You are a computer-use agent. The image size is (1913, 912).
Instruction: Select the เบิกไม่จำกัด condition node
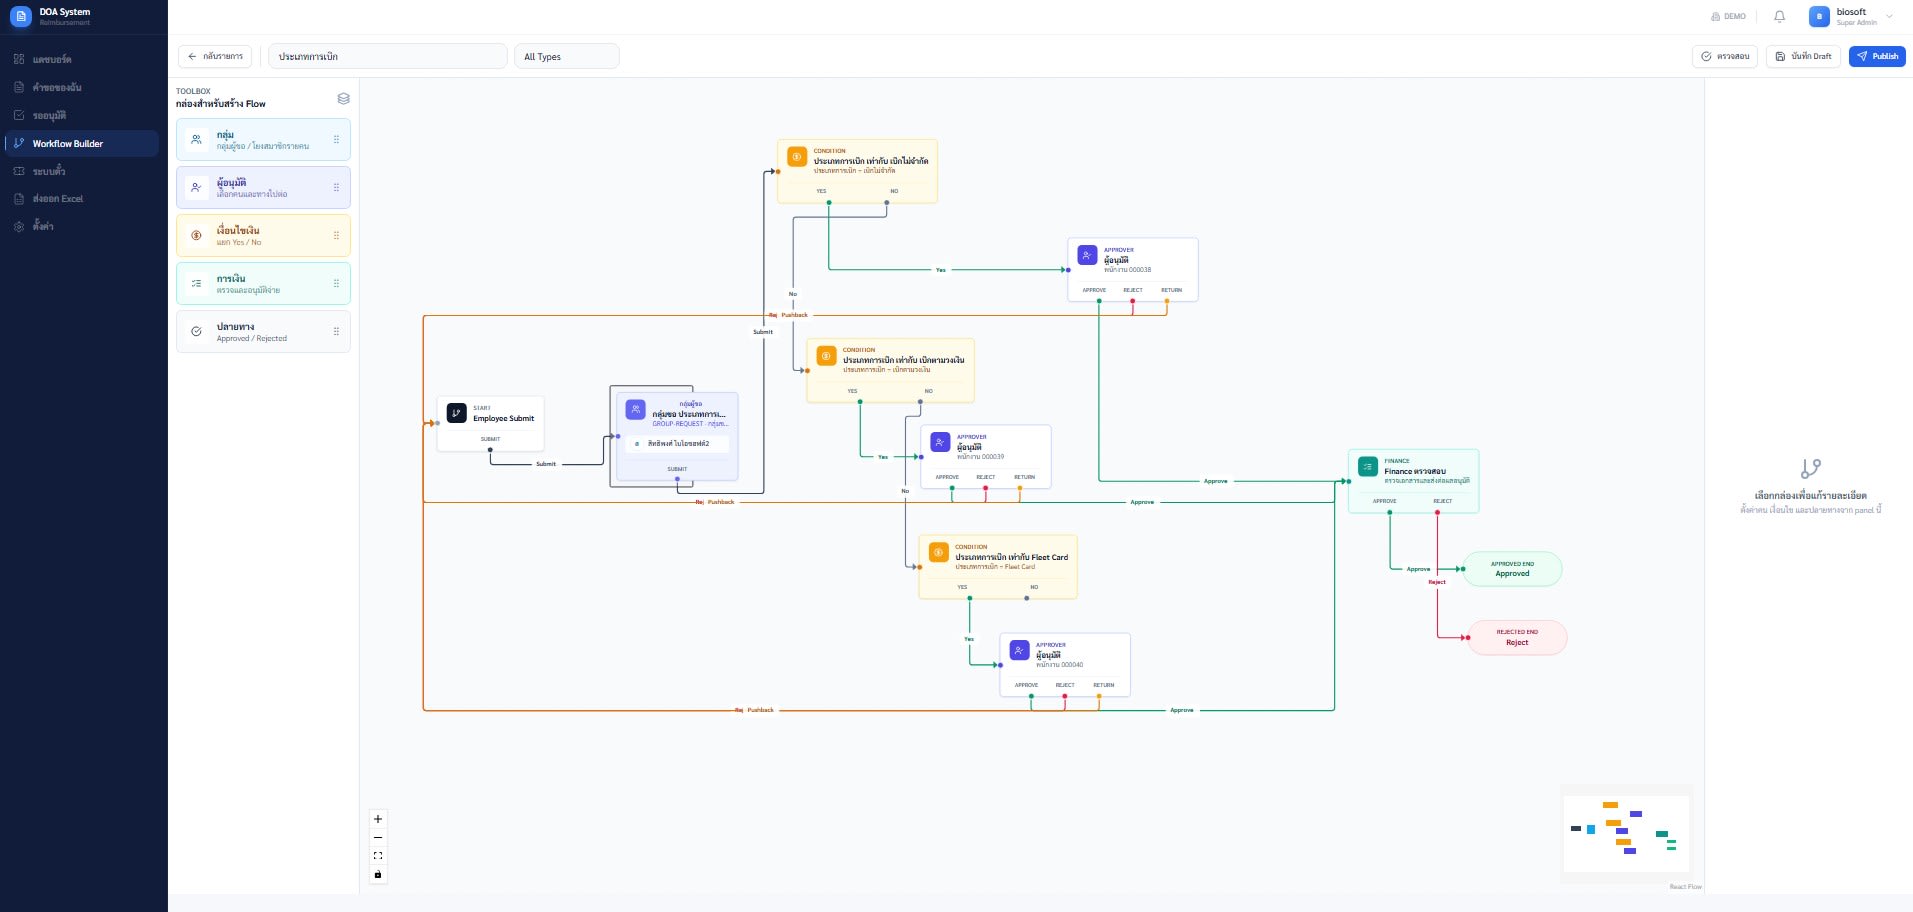pos(857,171)
